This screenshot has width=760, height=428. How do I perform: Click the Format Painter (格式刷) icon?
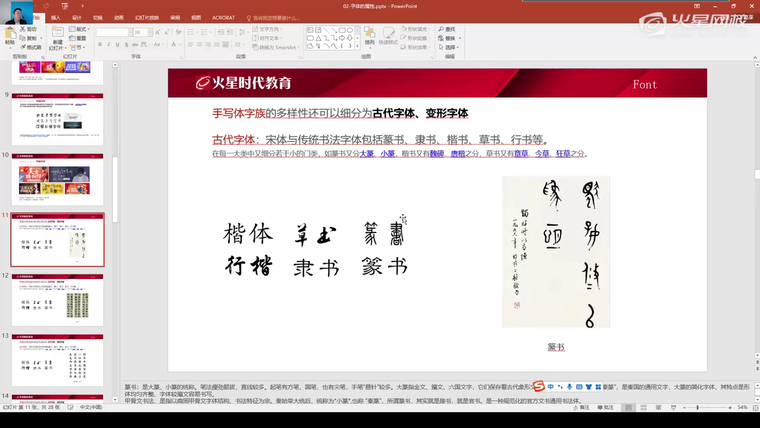coord(31,47)
